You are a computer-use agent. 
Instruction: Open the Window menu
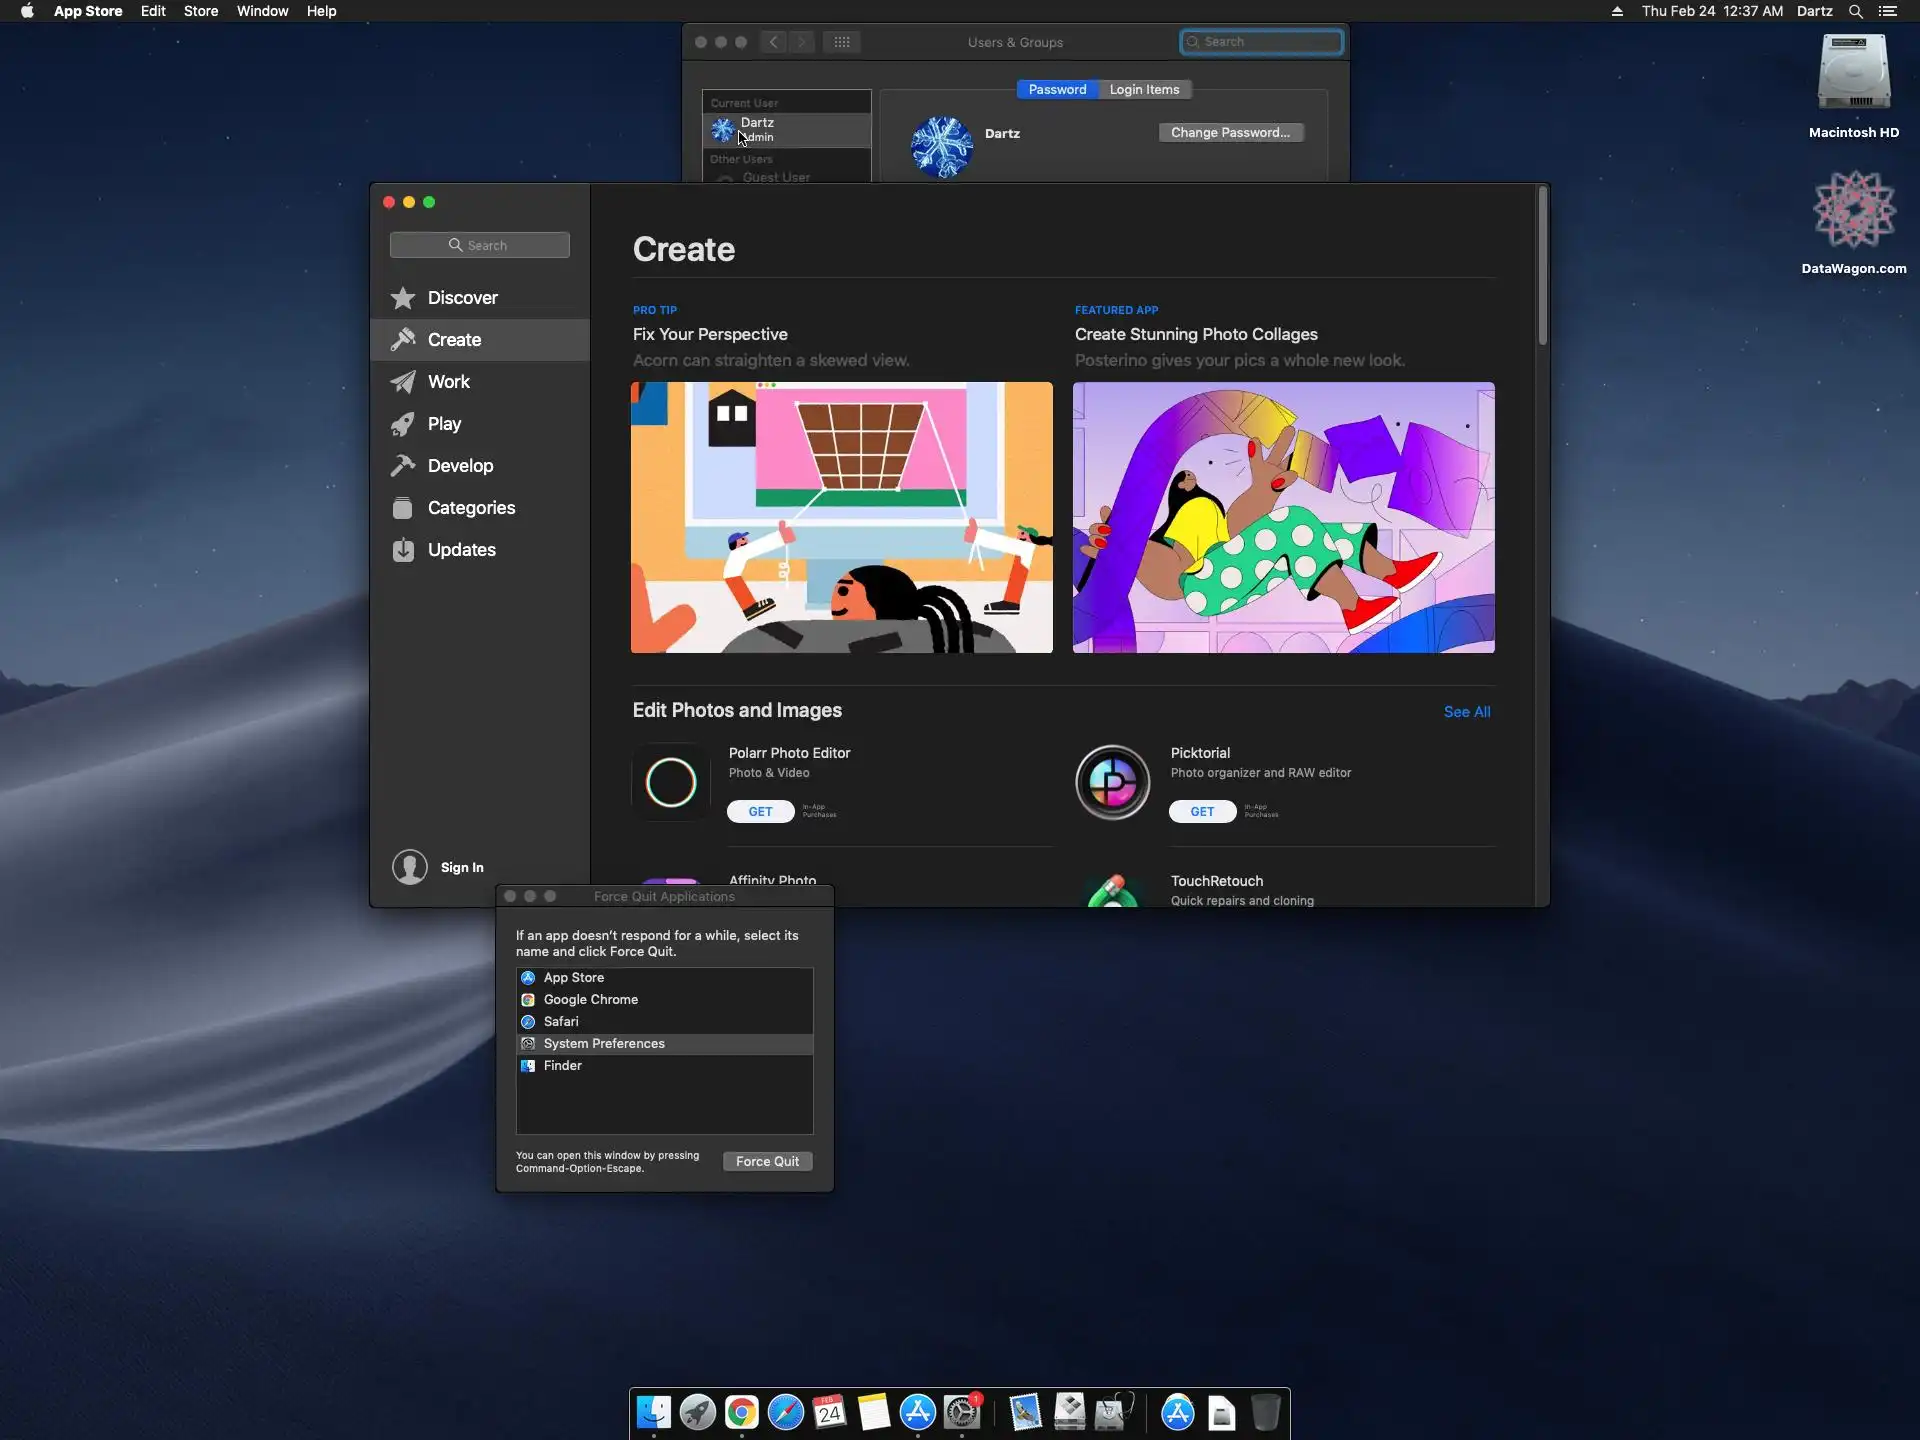[262, 11]
